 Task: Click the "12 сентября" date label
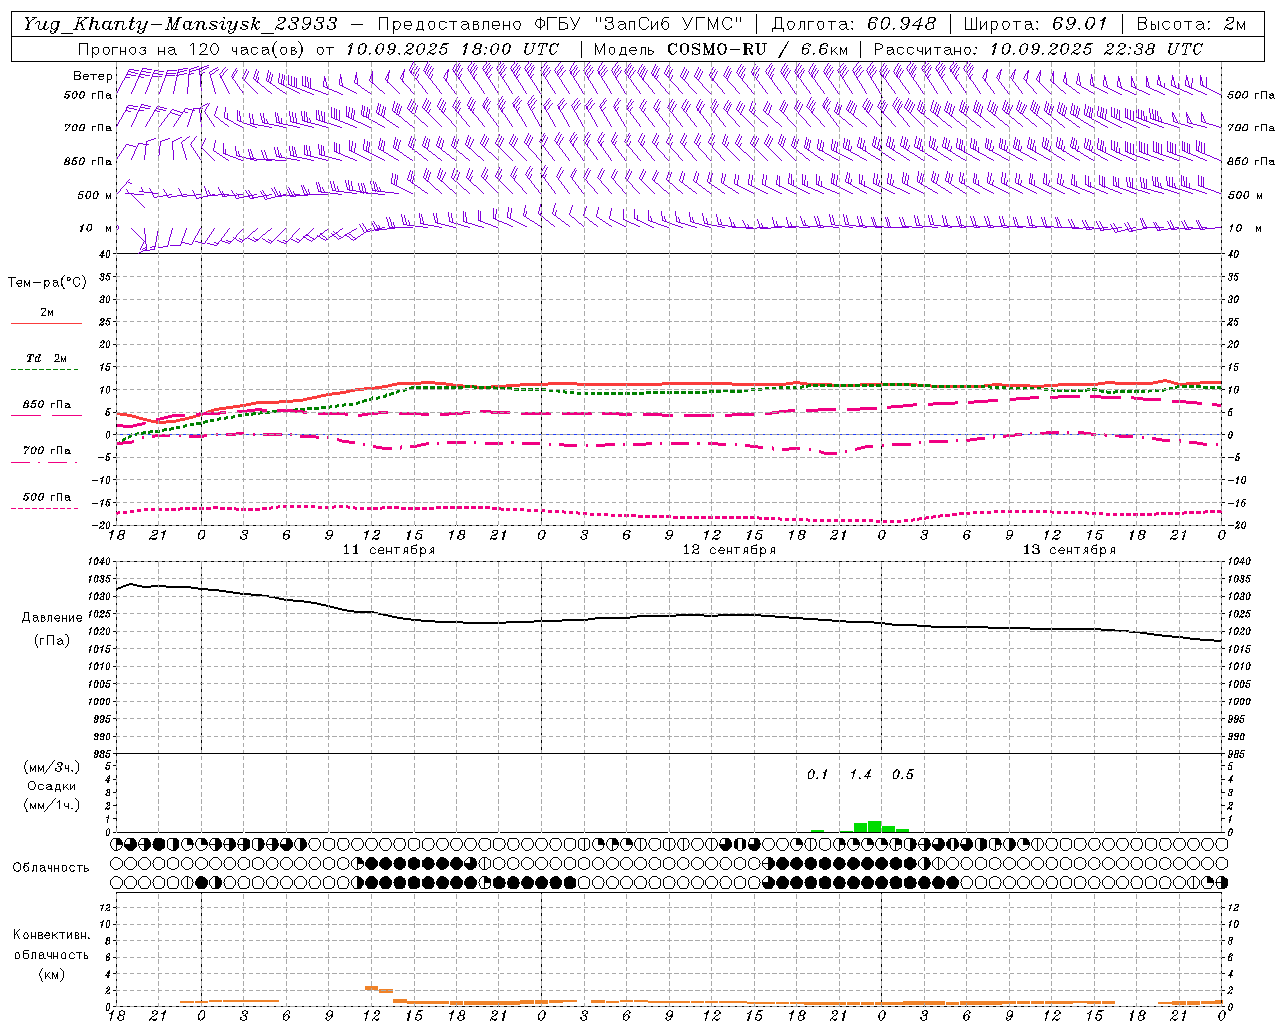click(x=729, y=550)
